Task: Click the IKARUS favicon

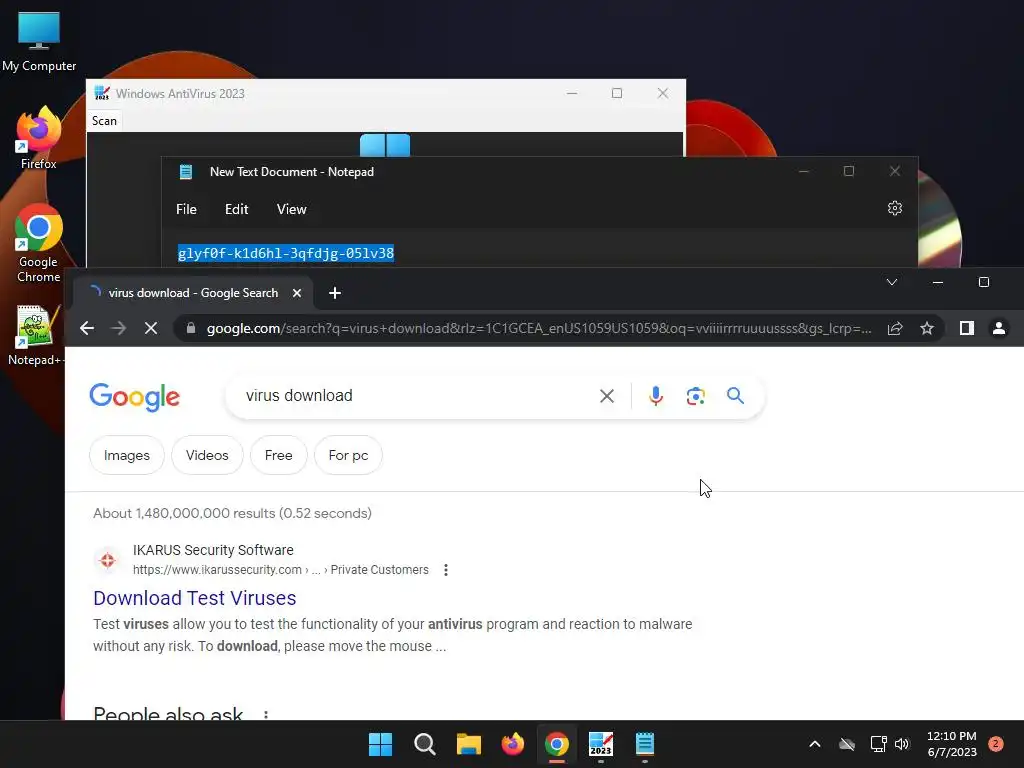Action: (108, 560)
